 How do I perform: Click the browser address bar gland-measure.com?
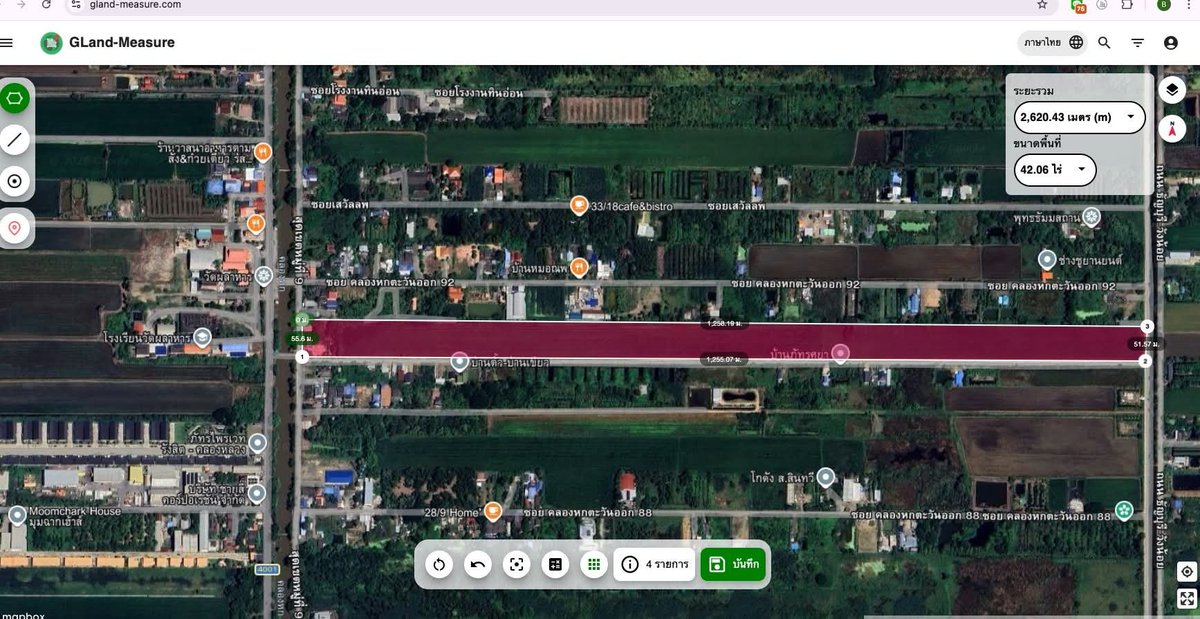tap(135, 5)
